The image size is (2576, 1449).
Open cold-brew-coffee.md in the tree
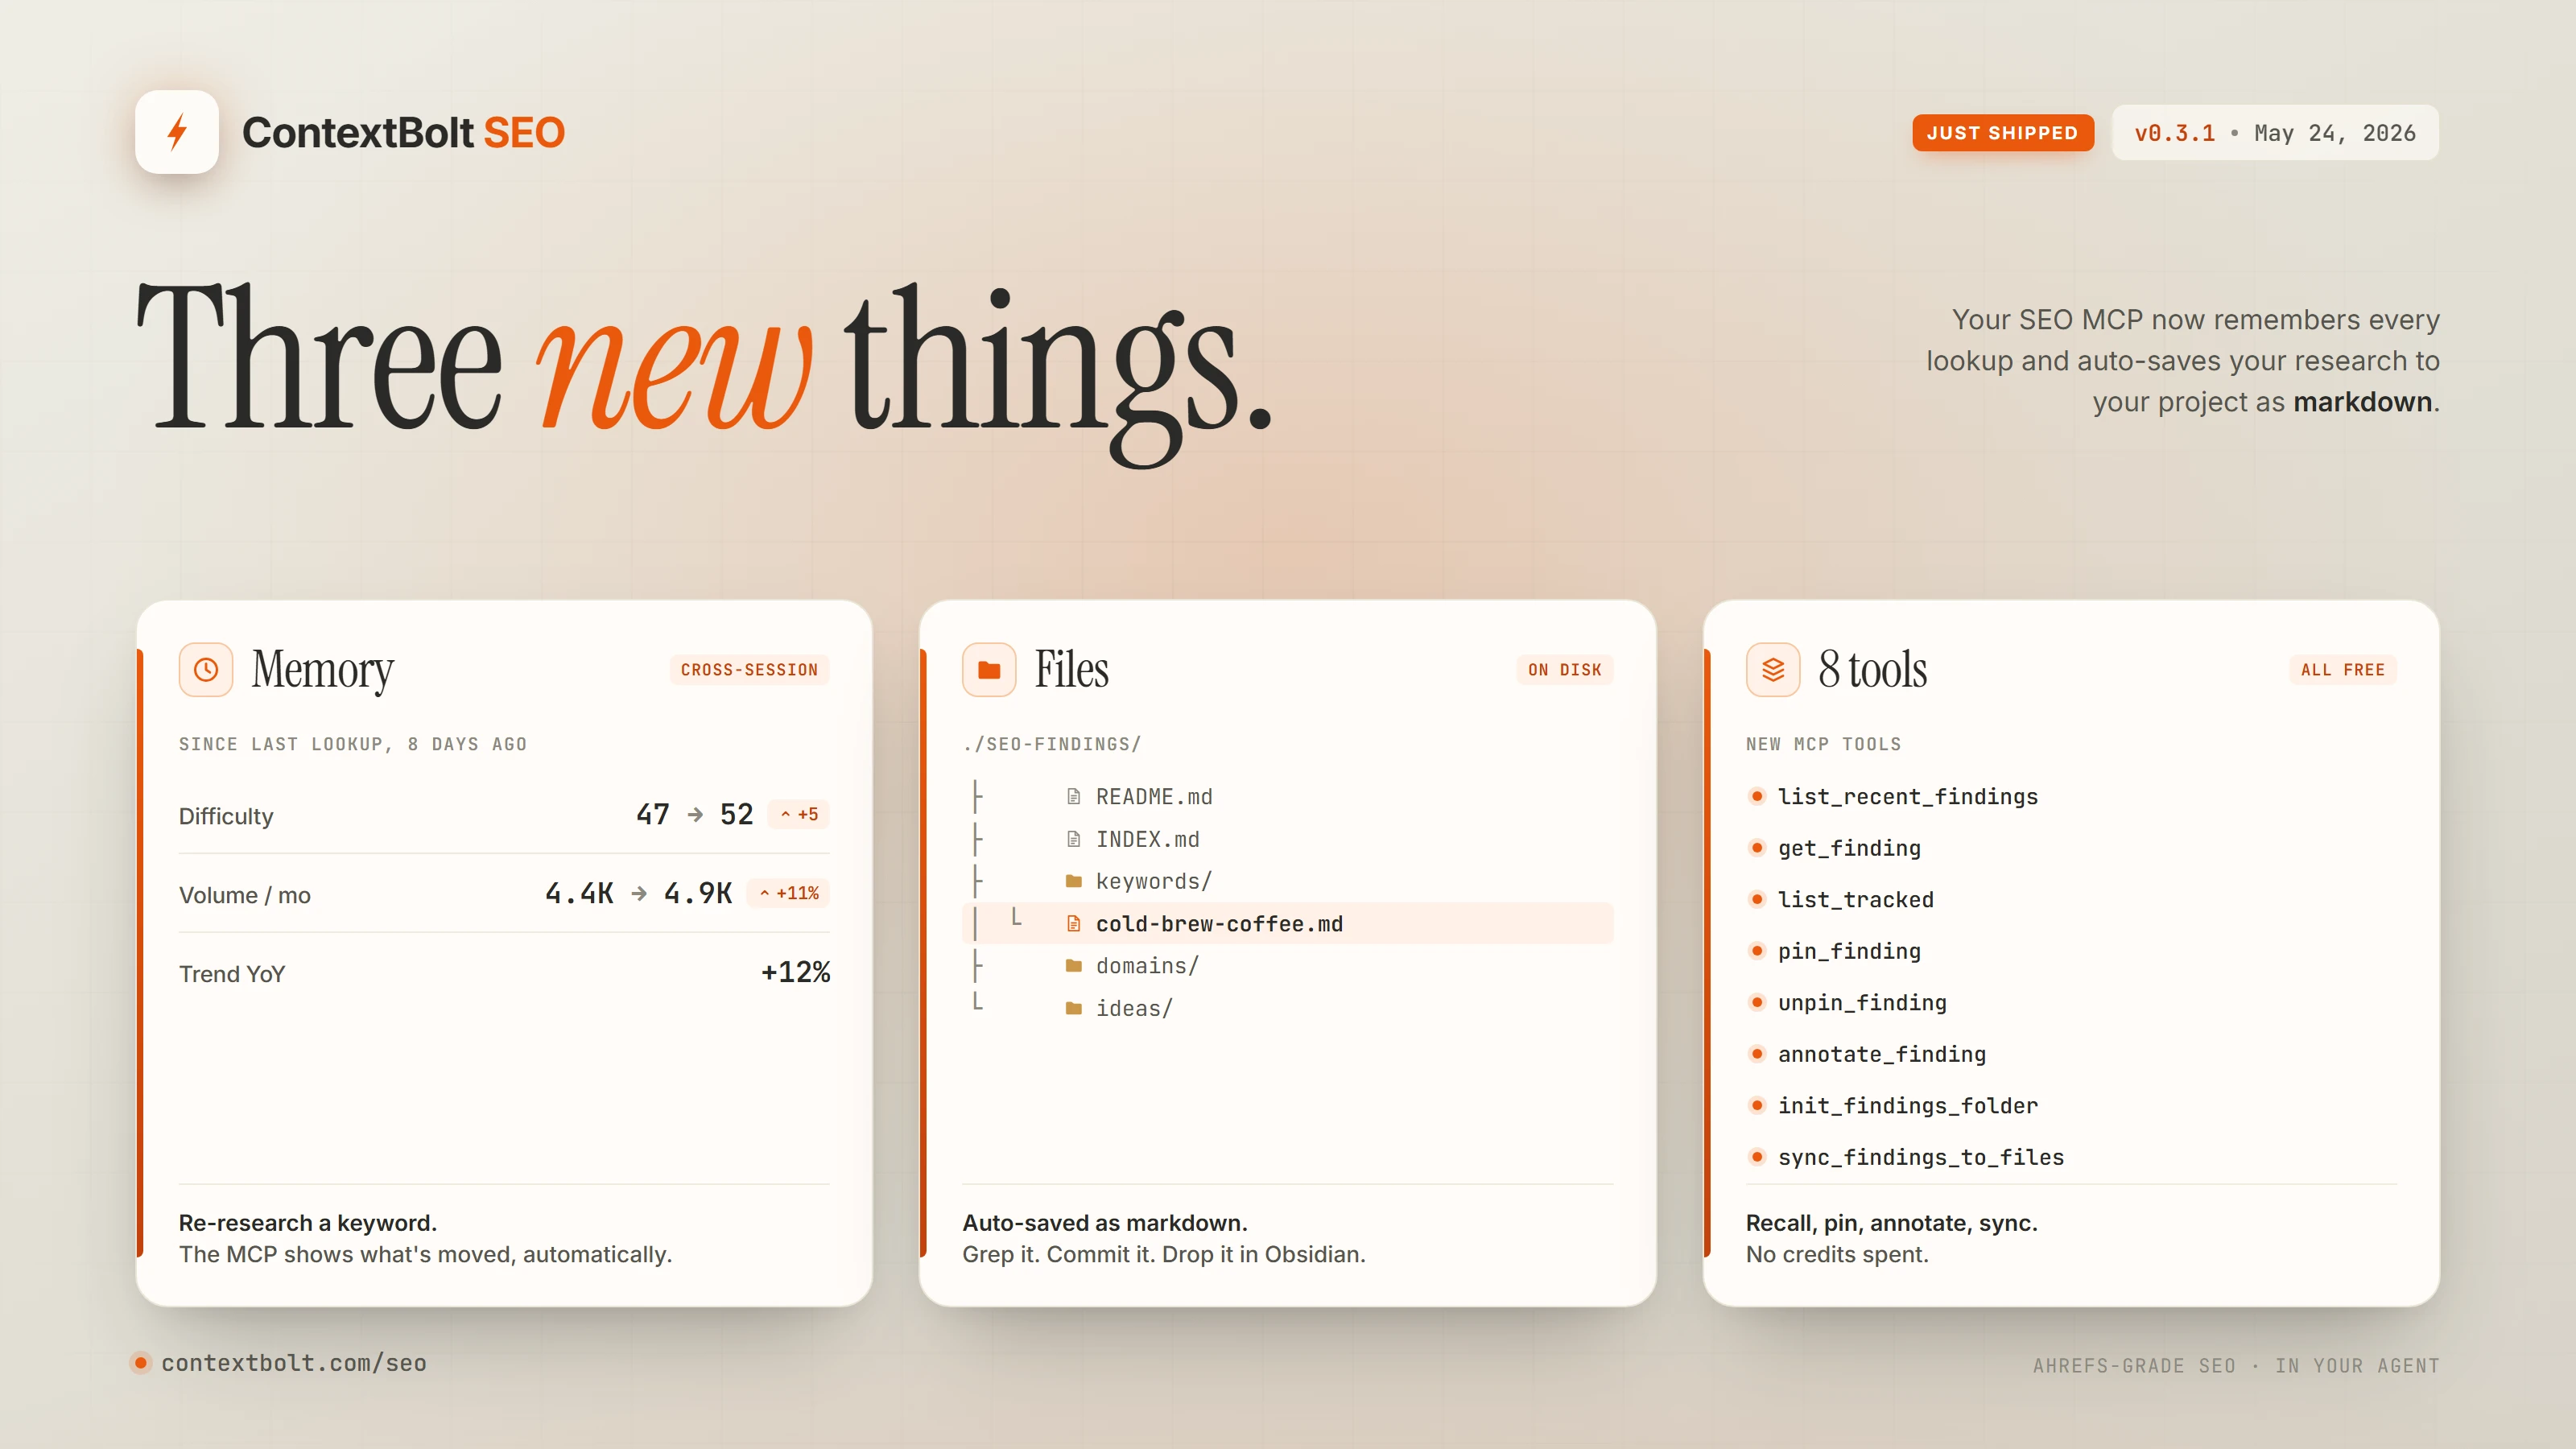tap(1288, 924)
